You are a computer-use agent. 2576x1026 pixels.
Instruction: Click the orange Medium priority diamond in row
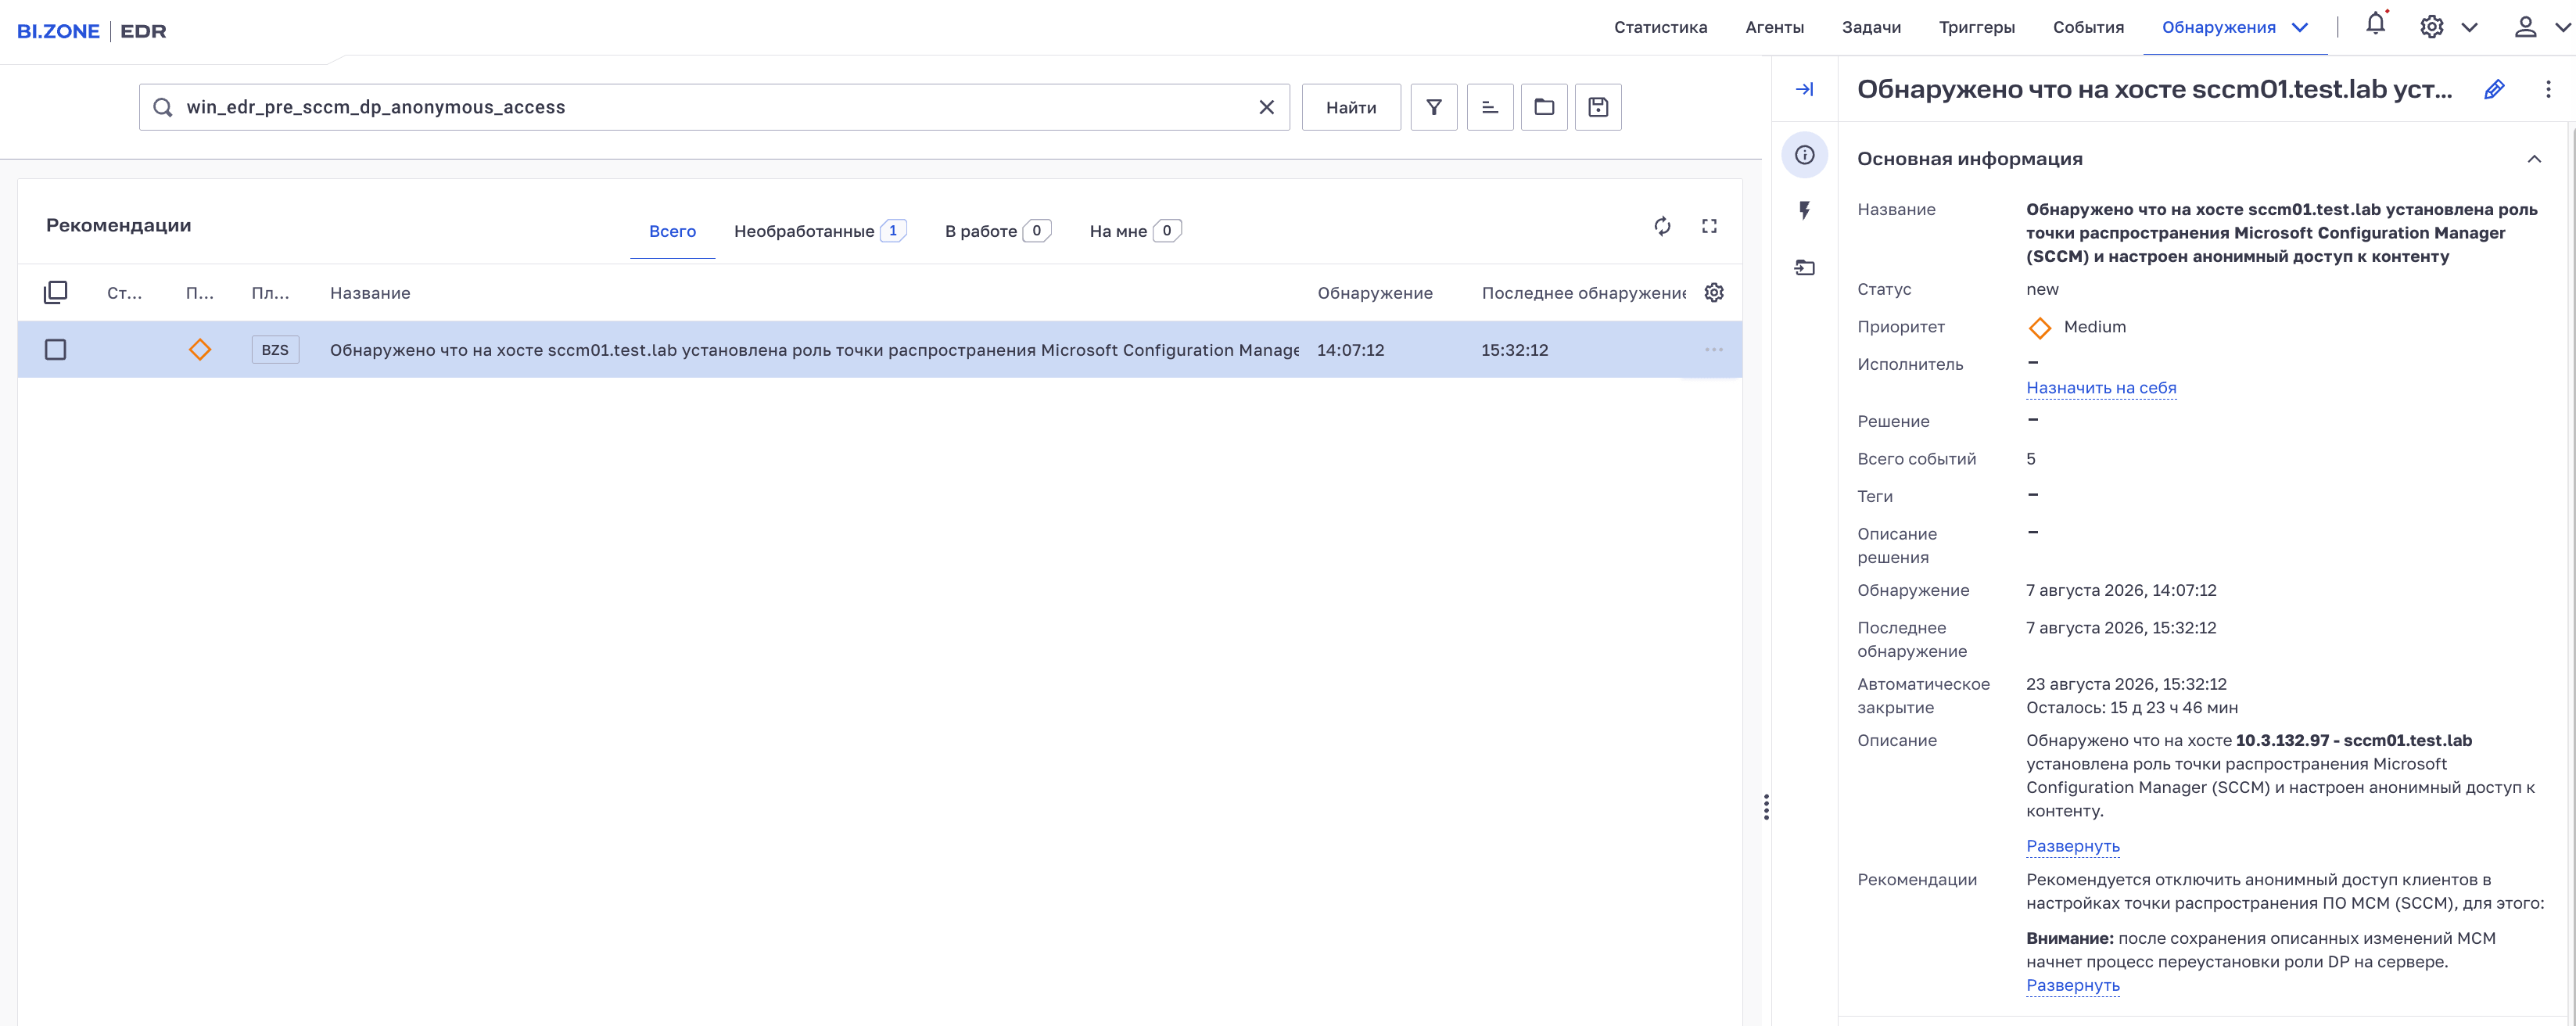[x=200, y=350]
